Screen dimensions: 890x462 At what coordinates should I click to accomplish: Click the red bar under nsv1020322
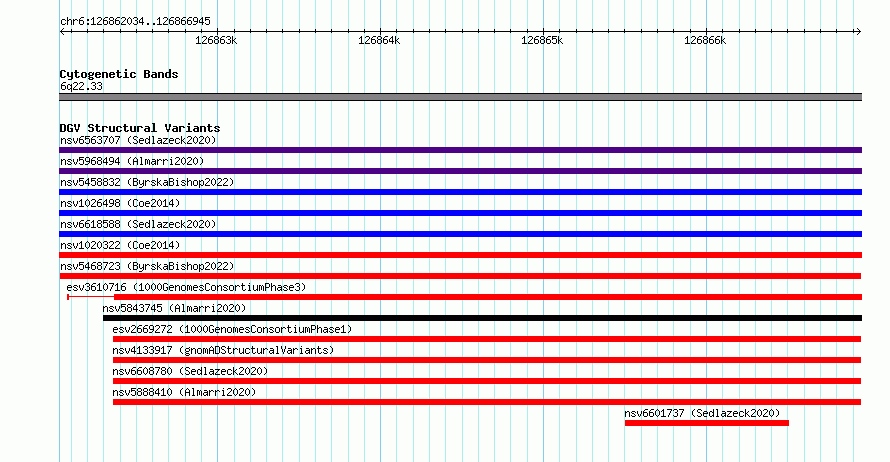click(x=460, y=255)
